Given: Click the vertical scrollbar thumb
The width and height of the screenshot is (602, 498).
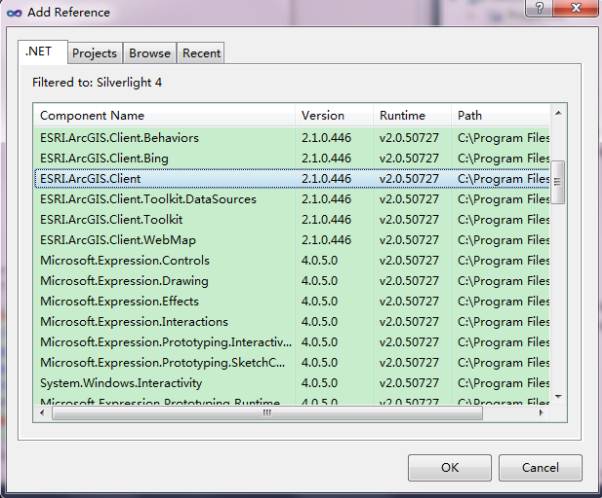Looking at the screenshot, I should point(558,182).
